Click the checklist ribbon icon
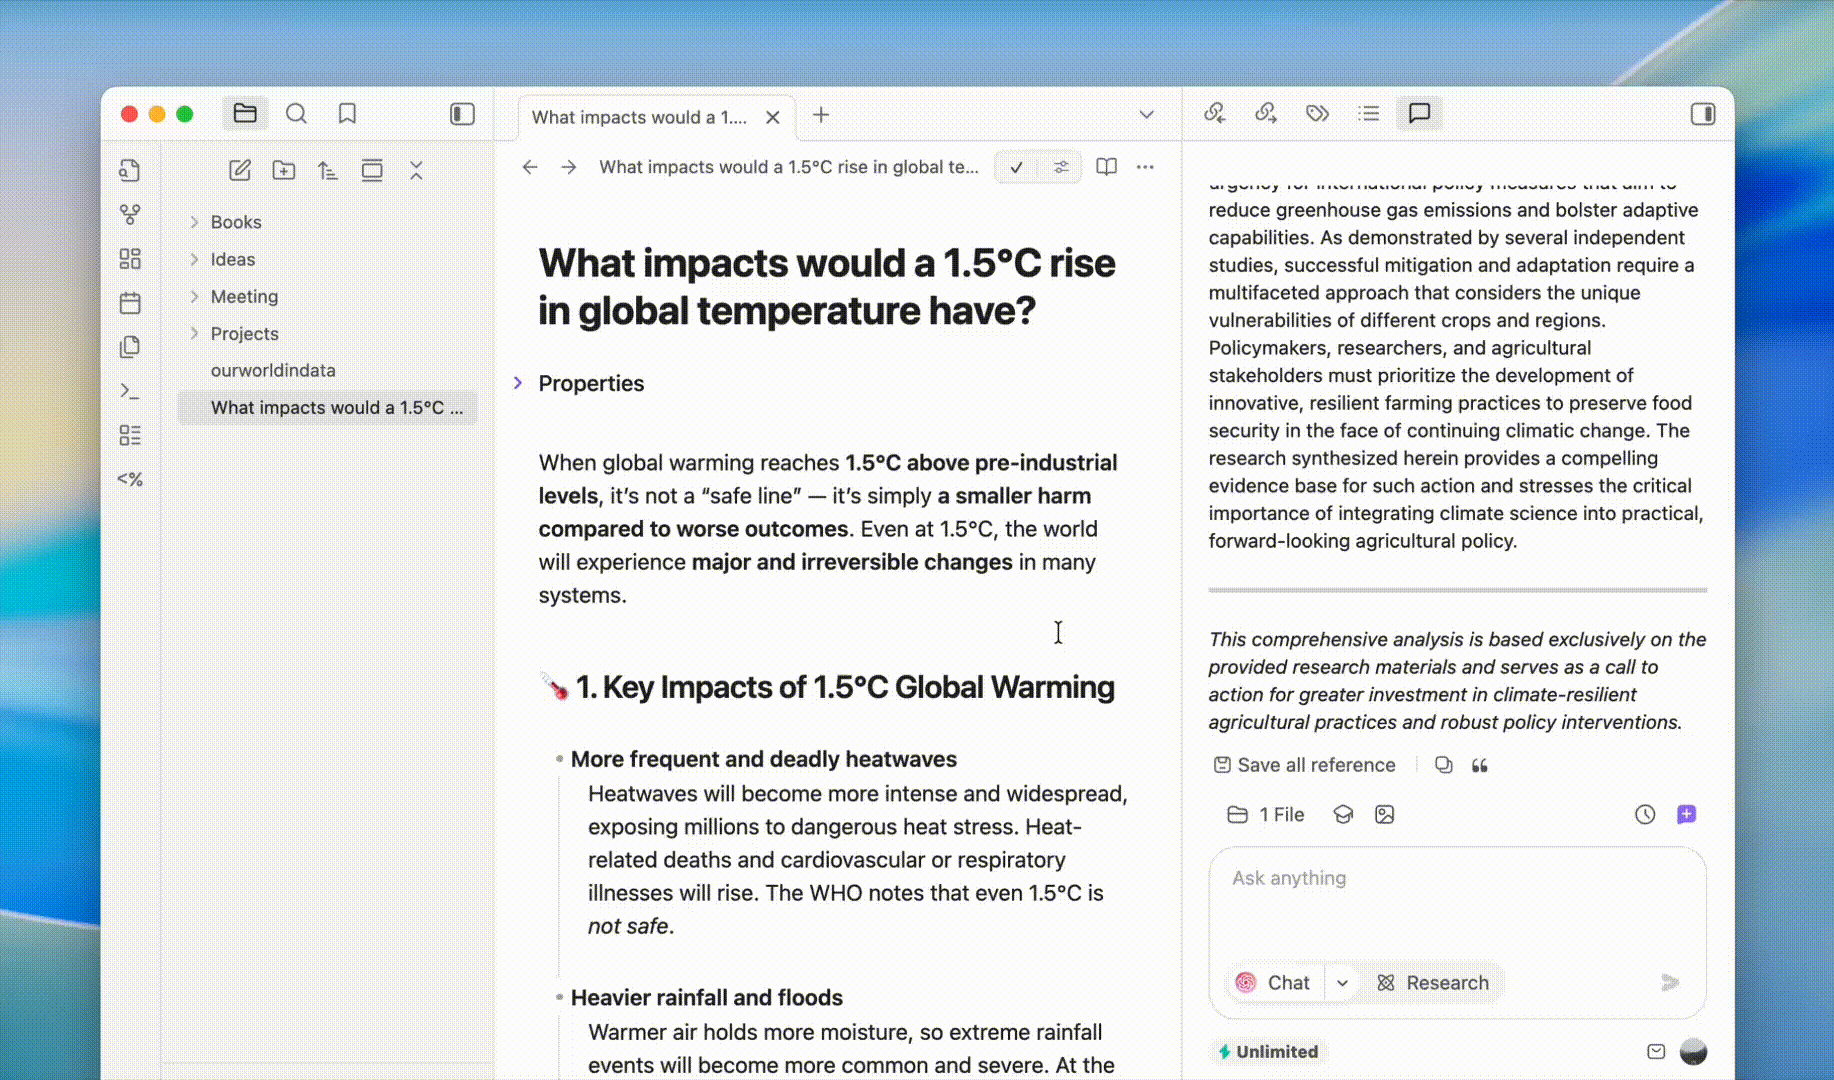The width and height of the screenshot is (1834, 1080). pos(130,434)
